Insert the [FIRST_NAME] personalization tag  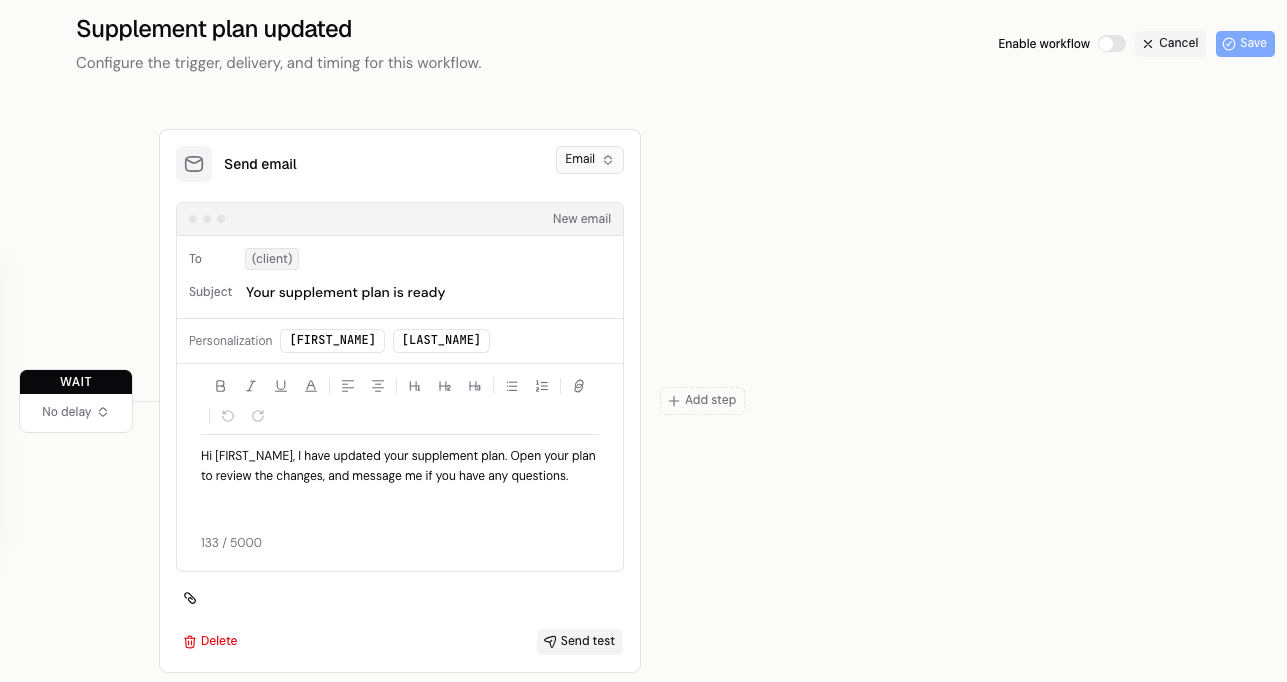[332, 341]
